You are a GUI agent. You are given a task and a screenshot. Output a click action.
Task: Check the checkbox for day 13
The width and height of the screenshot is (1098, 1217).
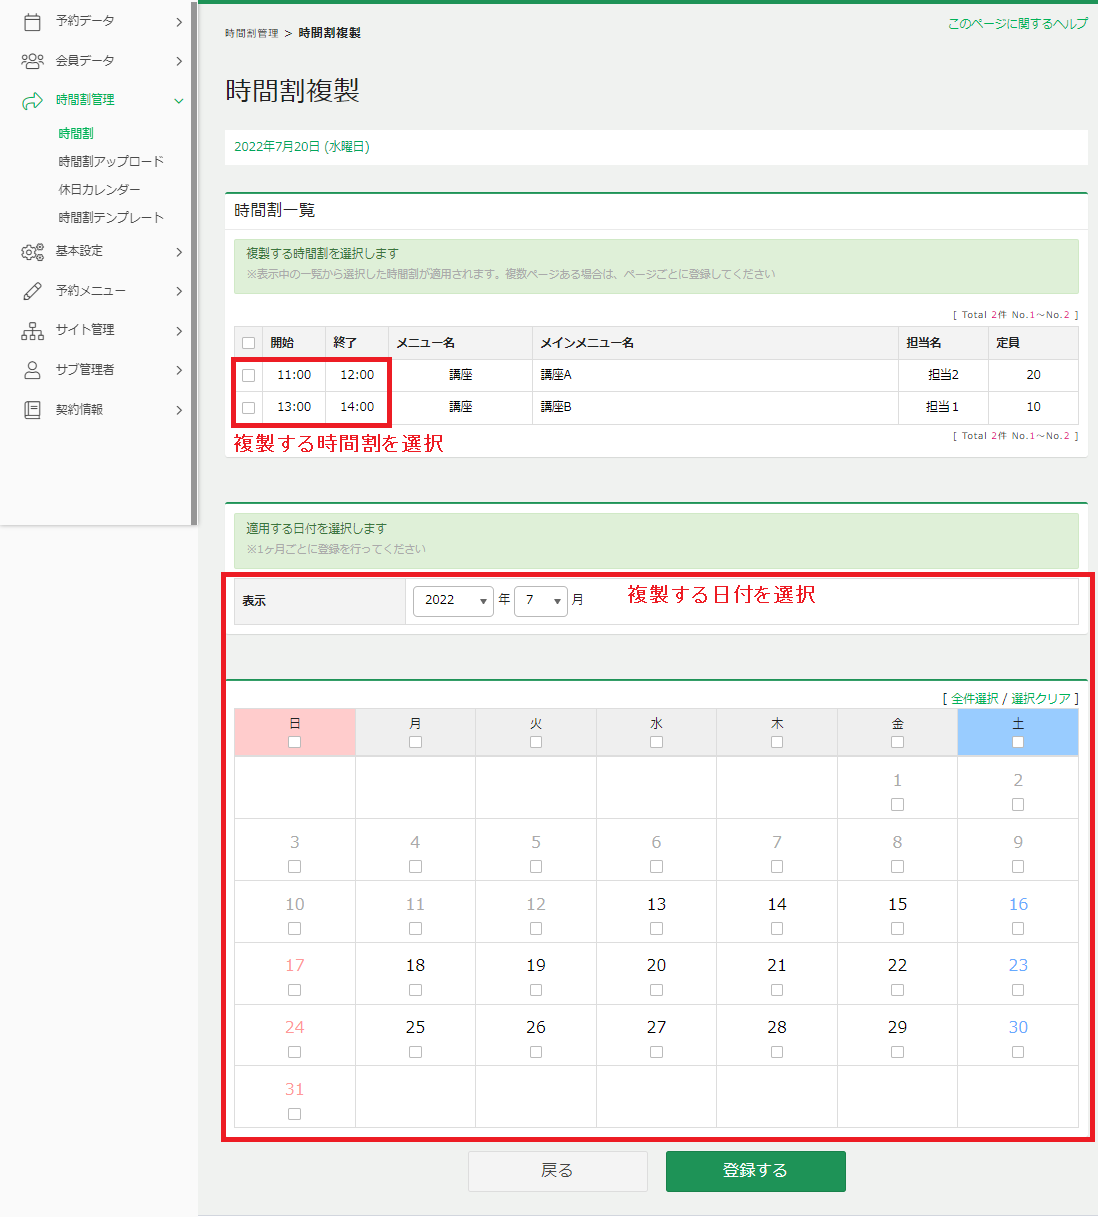click(656, 929)
